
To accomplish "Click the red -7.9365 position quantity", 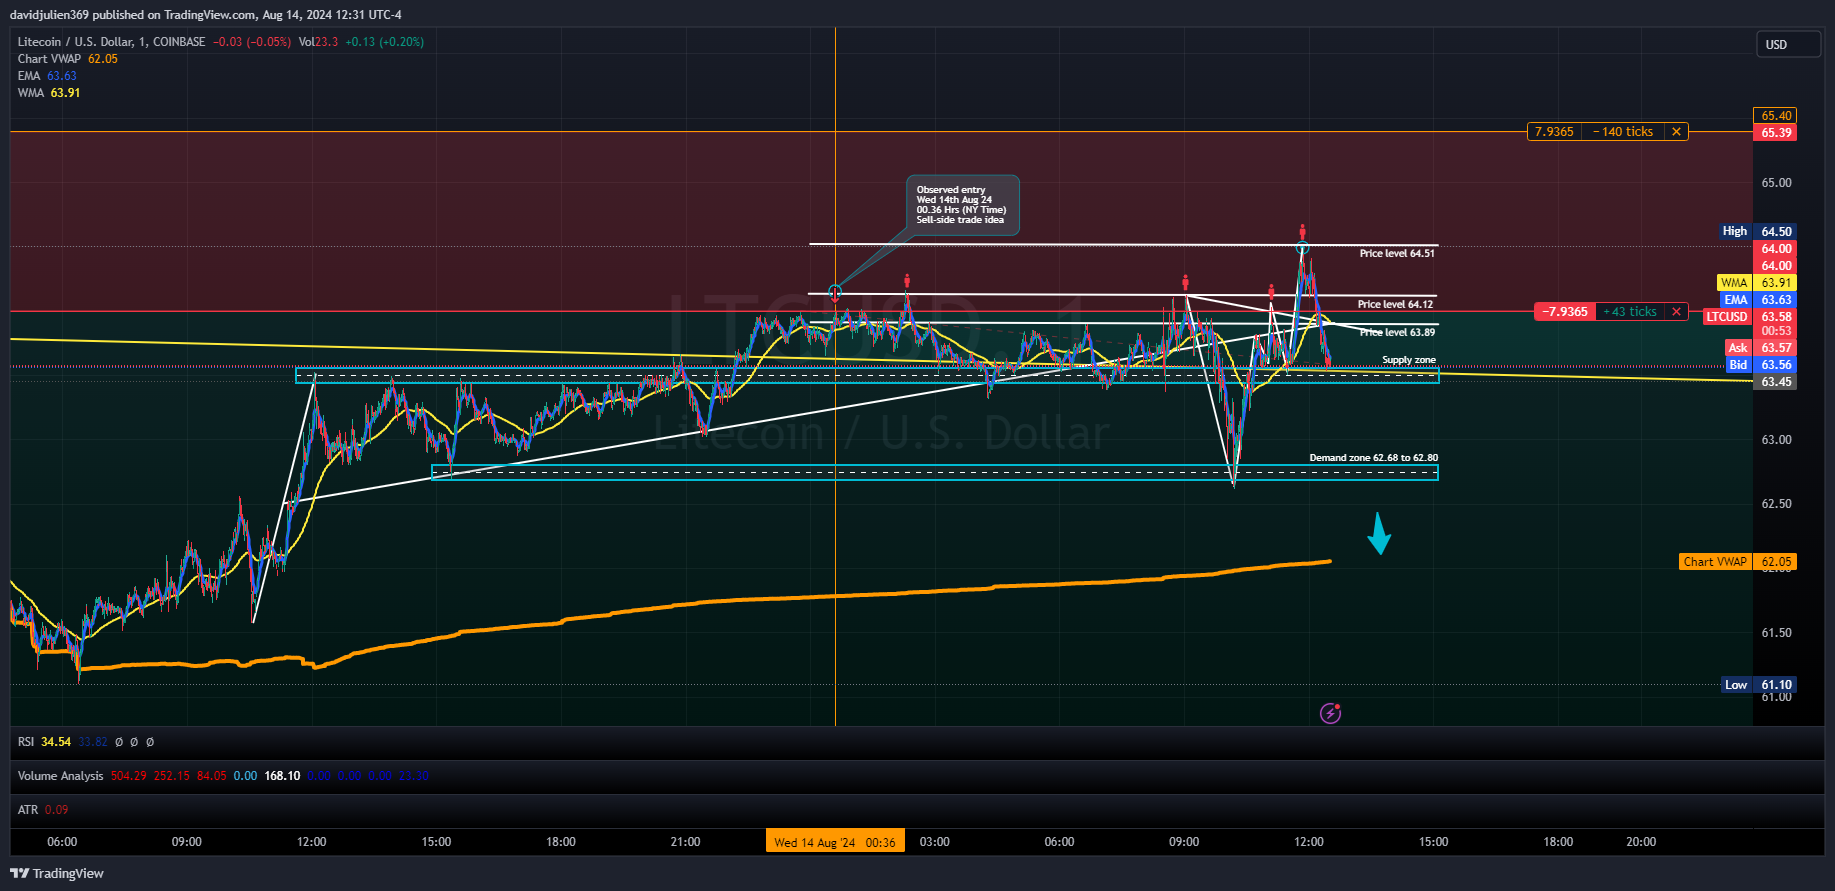I will point(1565,312).
